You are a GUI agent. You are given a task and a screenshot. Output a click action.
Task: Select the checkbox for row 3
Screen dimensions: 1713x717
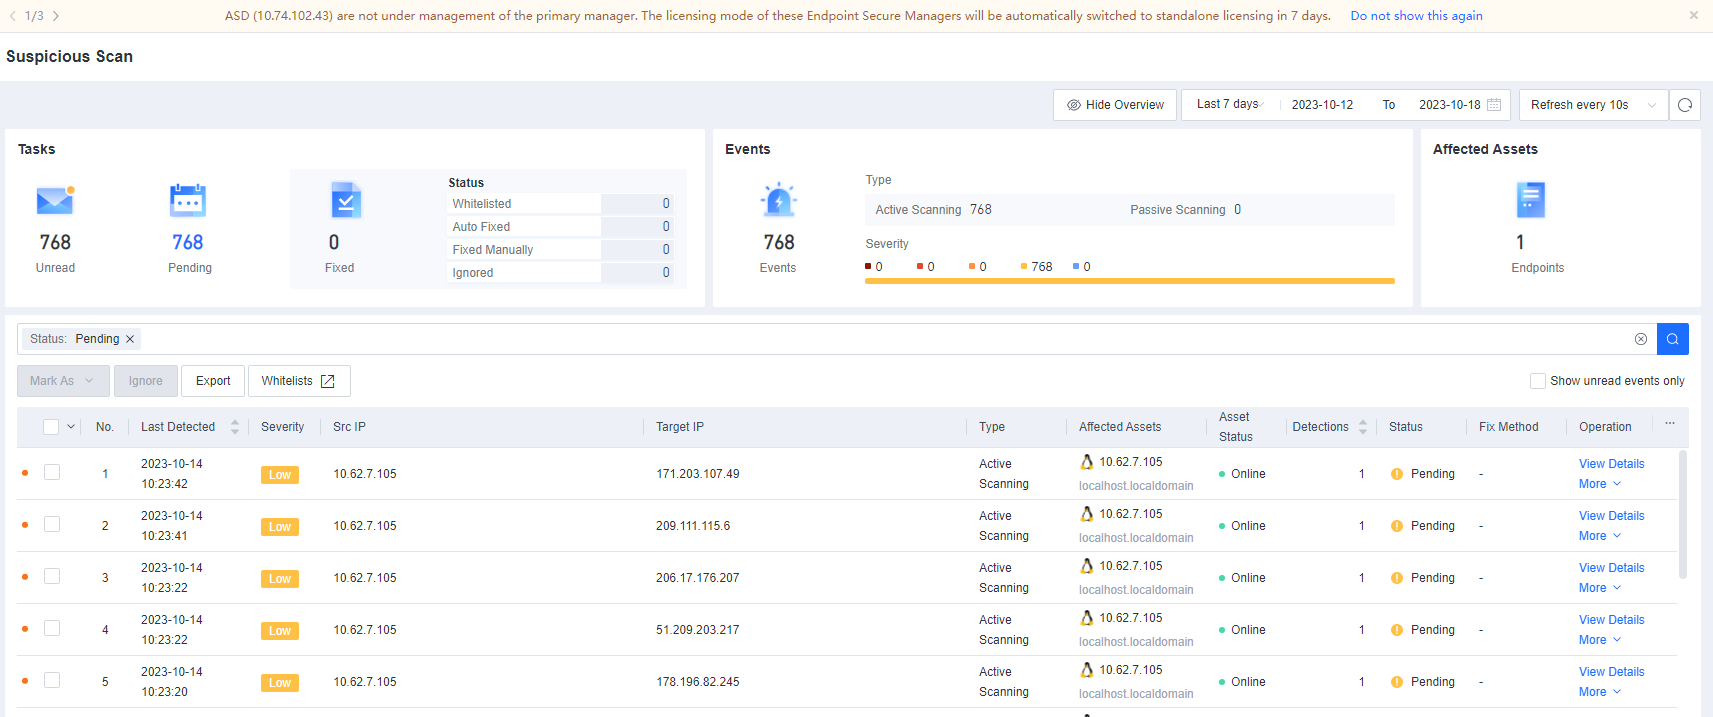(x=52, y=576)
